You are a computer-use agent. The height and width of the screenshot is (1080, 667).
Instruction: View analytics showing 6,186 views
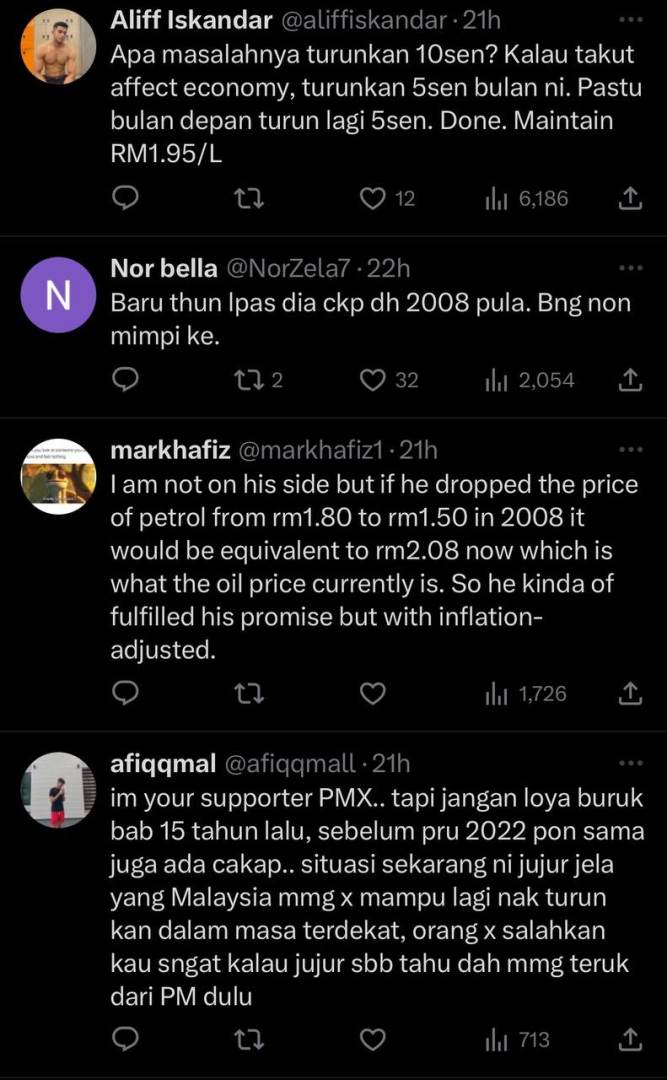526,199
